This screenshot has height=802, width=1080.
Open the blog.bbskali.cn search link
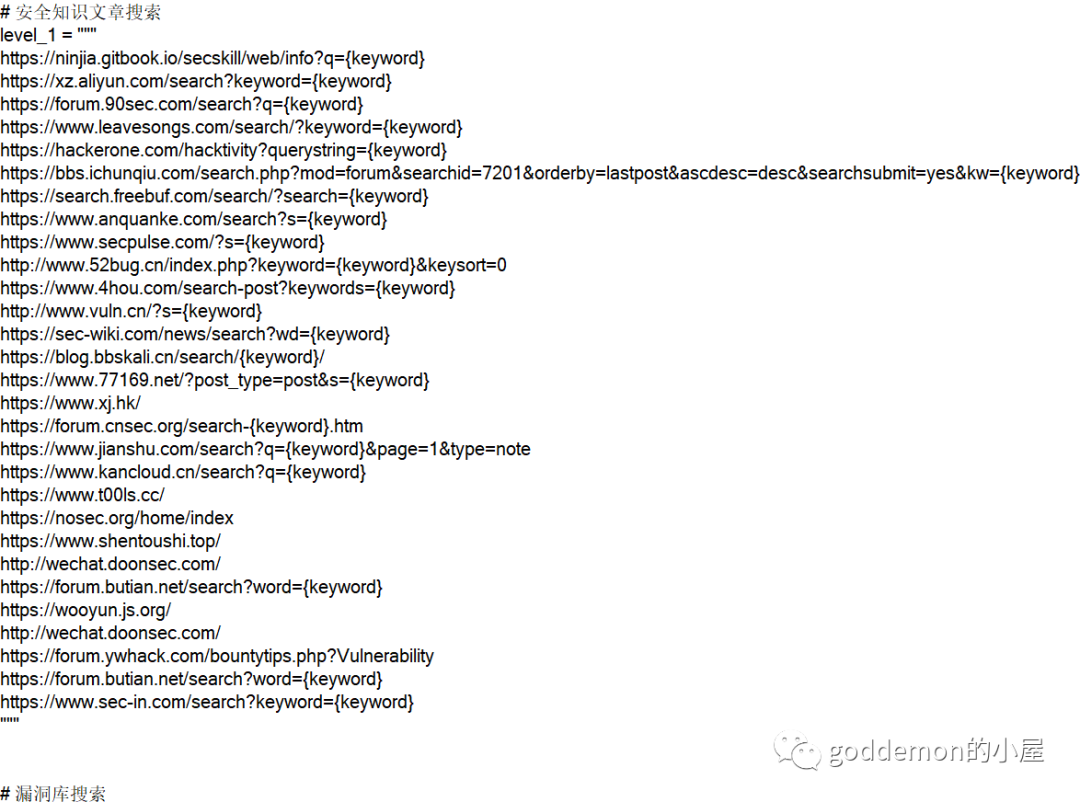click(162, 358)
